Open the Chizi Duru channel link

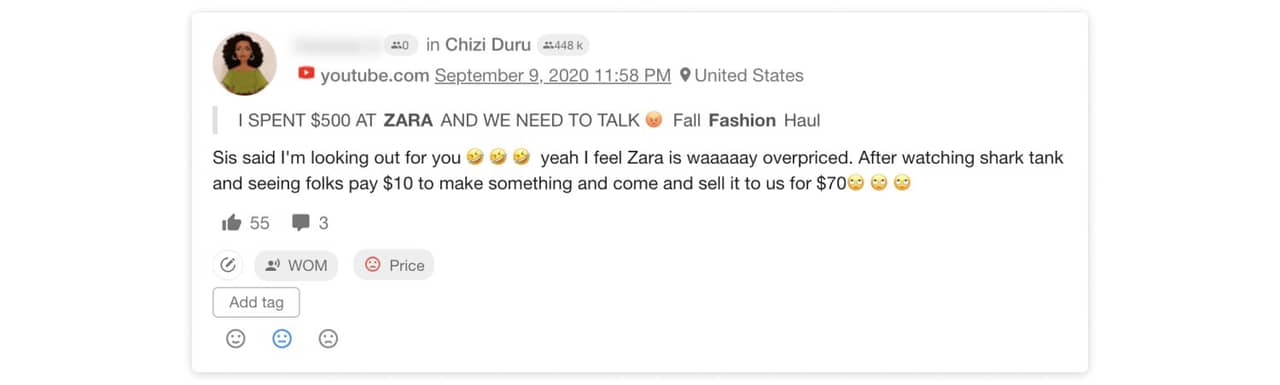[x=488, y=44]
